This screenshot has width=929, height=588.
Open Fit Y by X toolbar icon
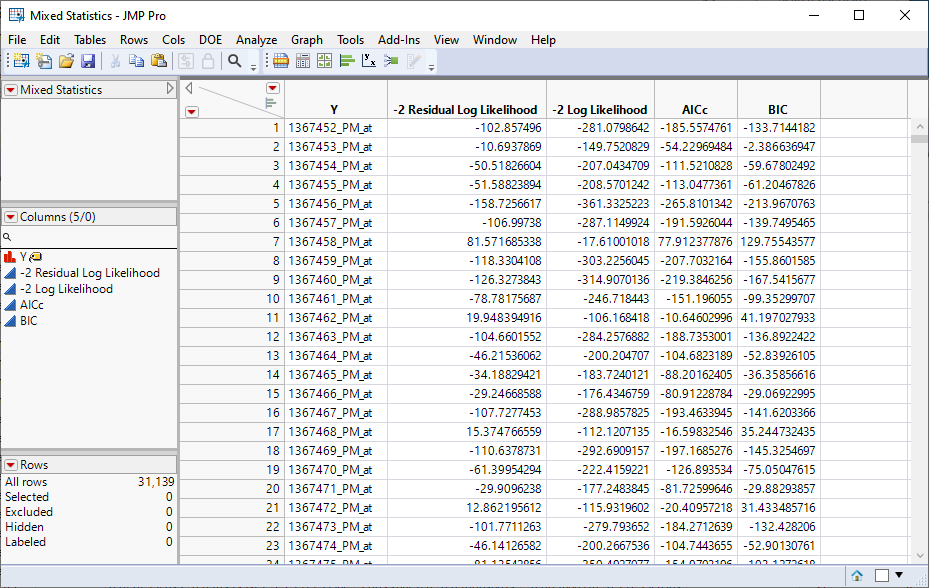[x=369, y=61]
